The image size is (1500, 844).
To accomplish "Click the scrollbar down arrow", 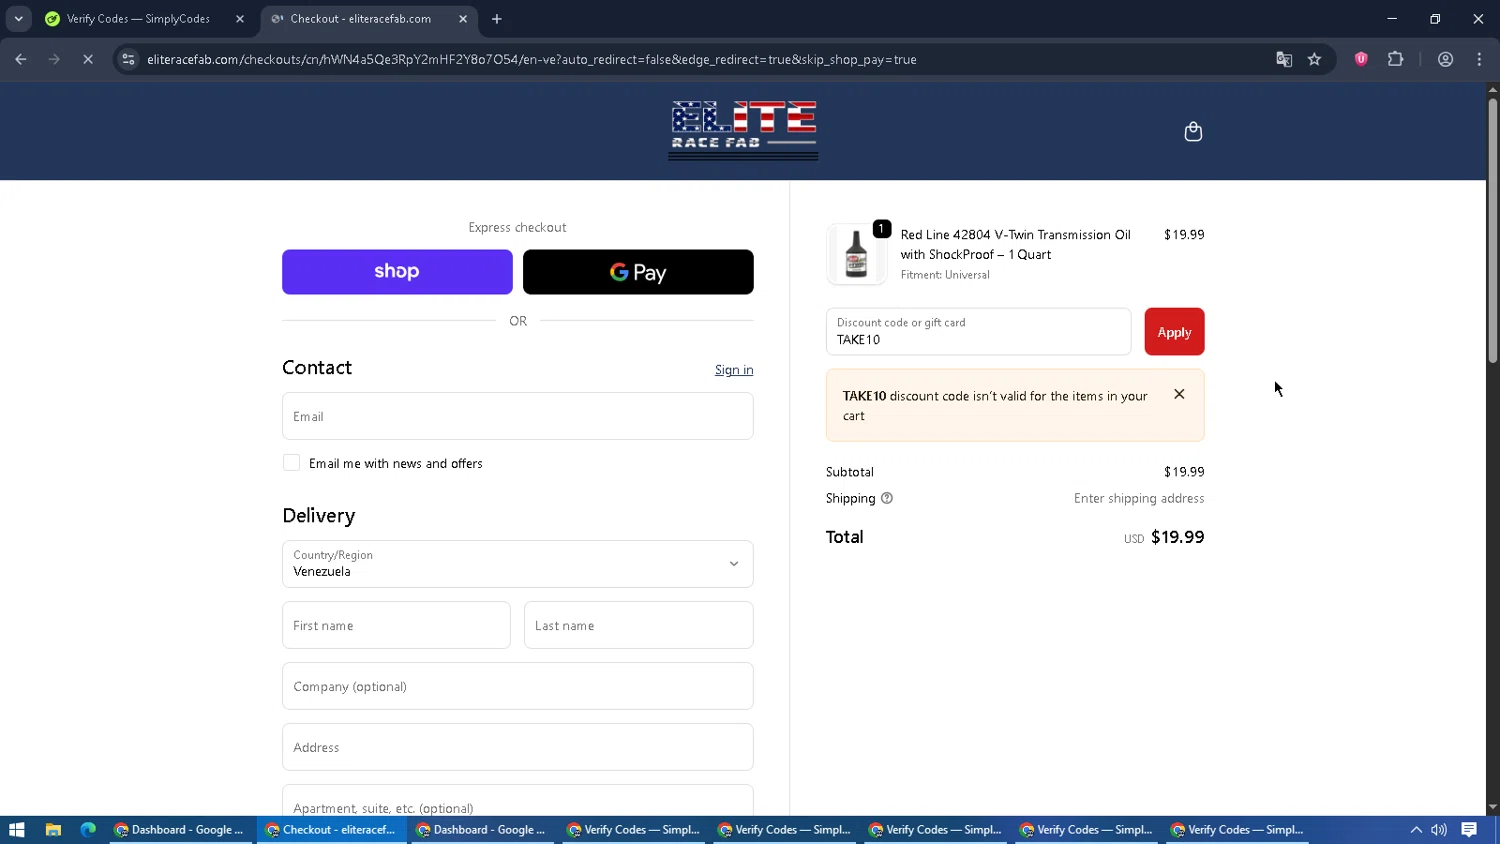I will tap(1492, 808).
